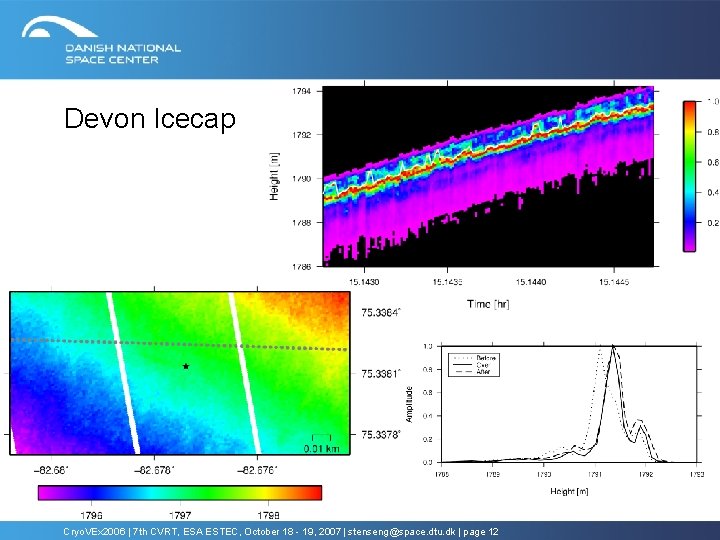
Task: Click the 'Time [hr]' axis label
Action: coord(488,304)
